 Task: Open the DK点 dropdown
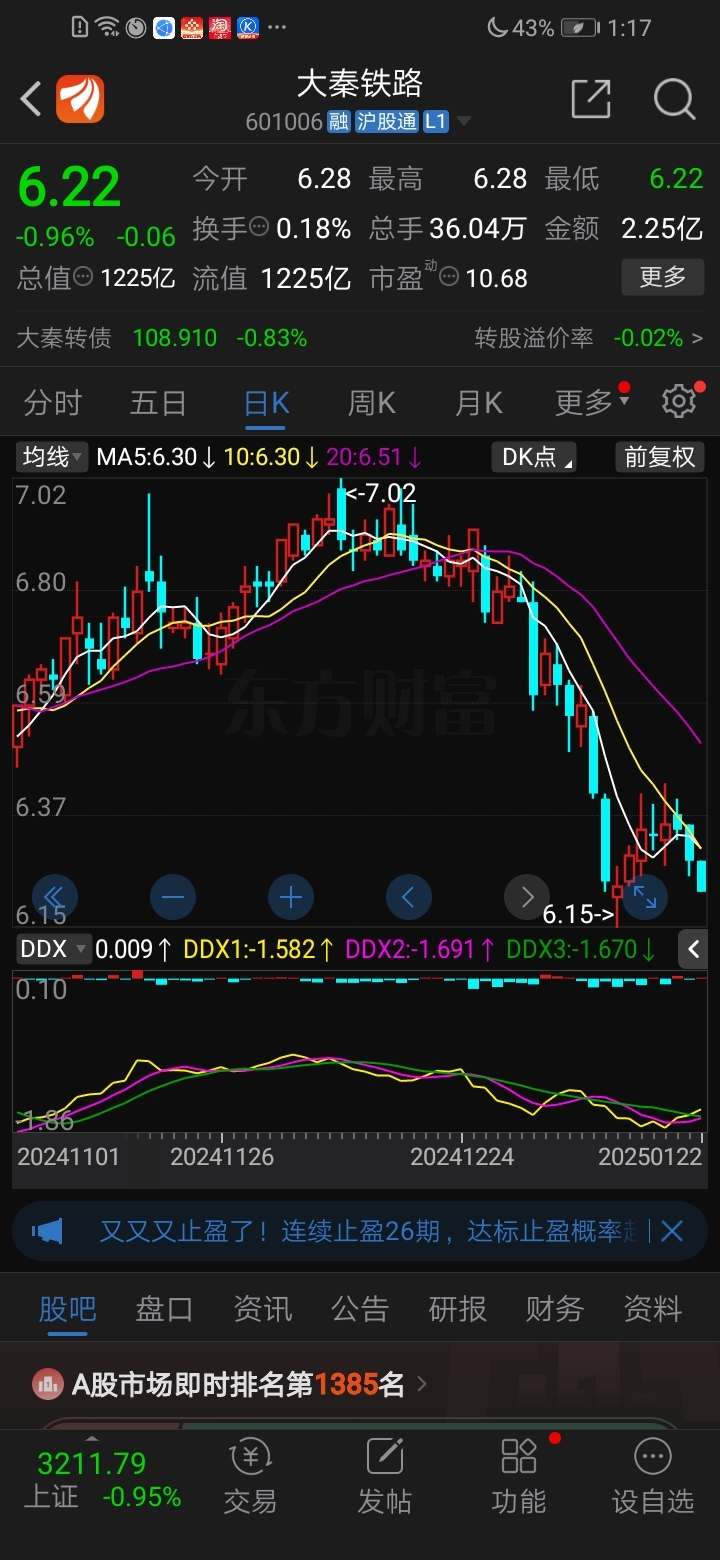[535, 457]
